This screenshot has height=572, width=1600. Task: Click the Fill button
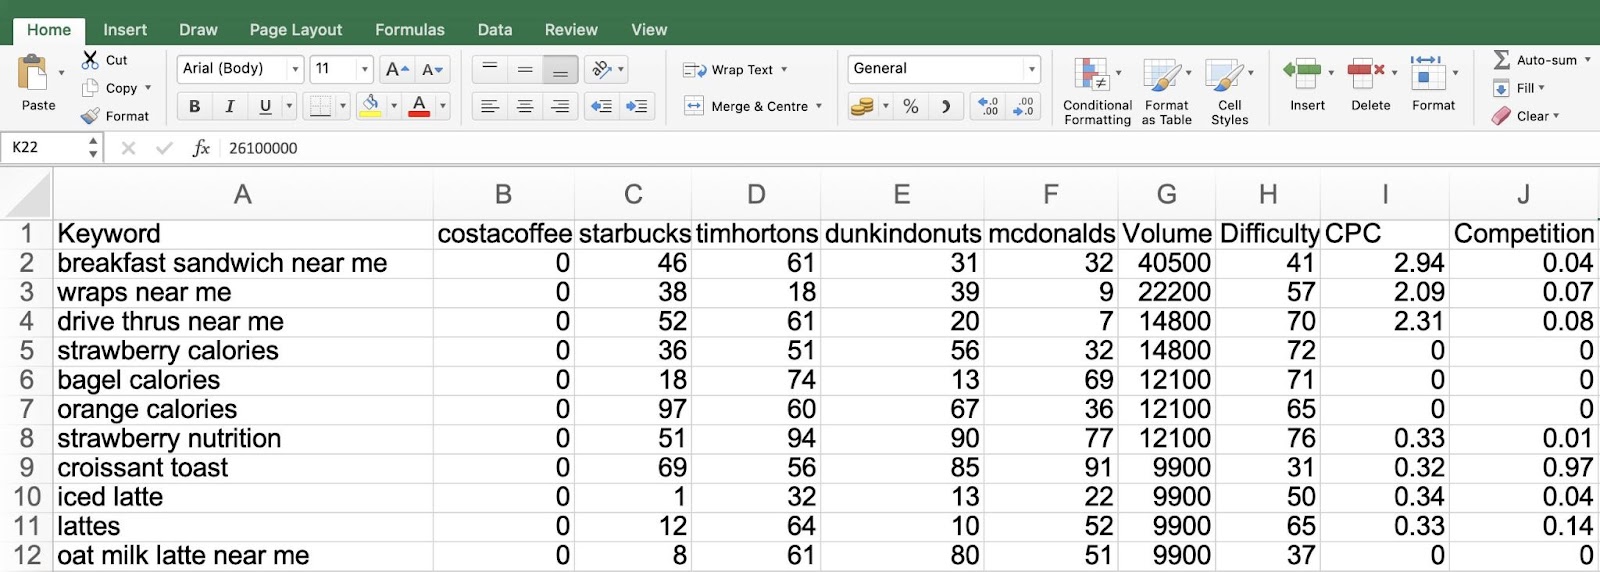[1514, 88]
